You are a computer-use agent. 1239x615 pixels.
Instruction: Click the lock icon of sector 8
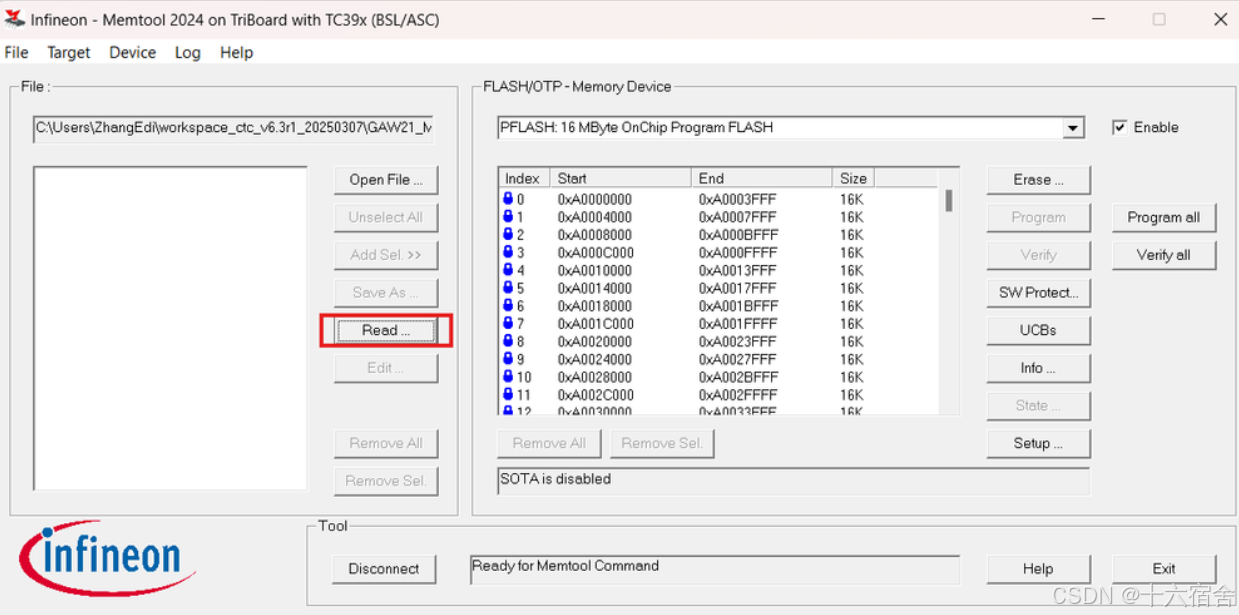click(508, 341)
